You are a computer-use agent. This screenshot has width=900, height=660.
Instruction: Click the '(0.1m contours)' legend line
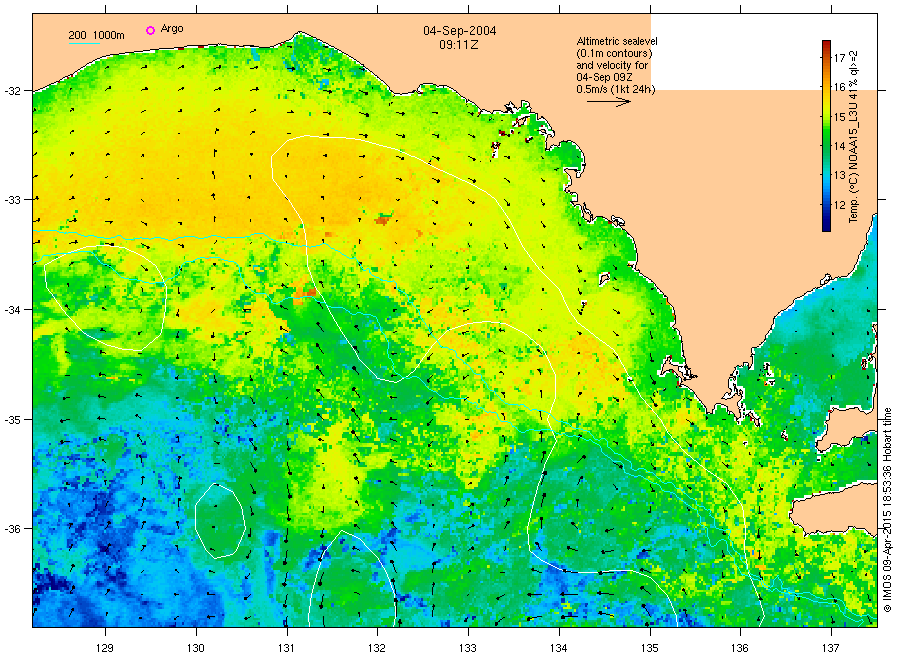pos(614,53)
